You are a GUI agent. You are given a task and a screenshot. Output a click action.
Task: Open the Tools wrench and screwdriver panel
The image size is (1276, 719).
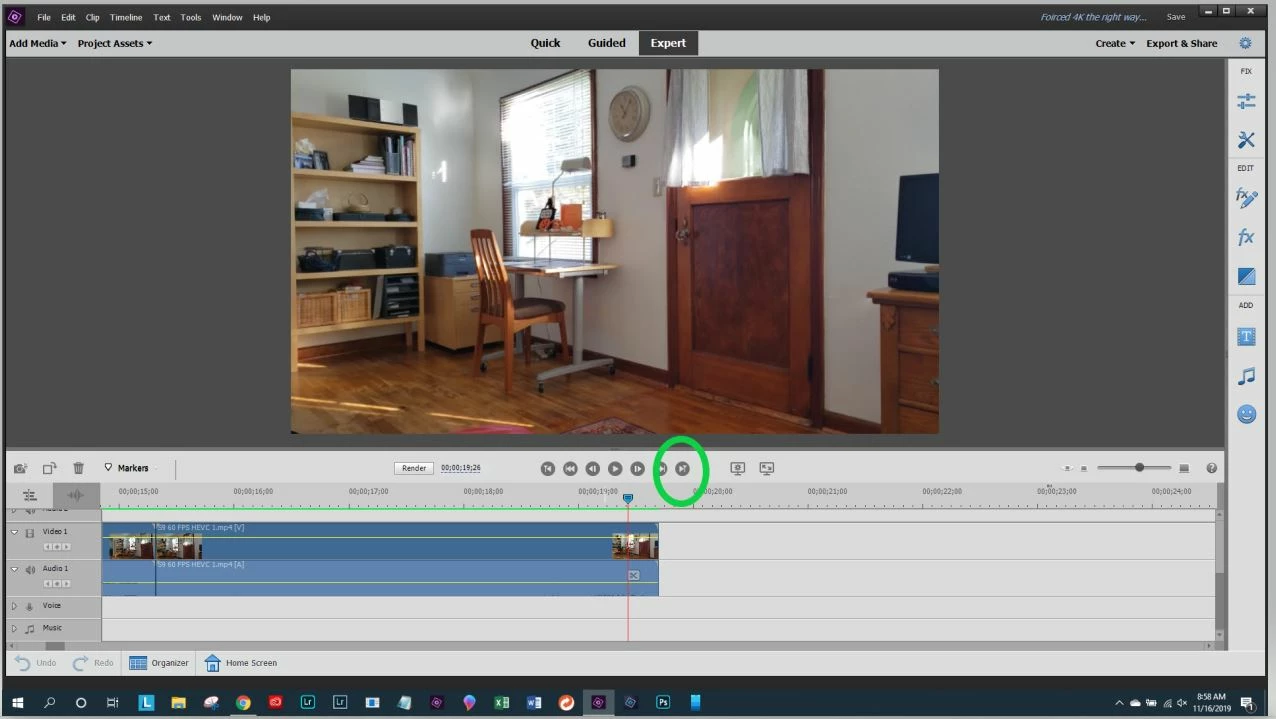click(1246, 139)
